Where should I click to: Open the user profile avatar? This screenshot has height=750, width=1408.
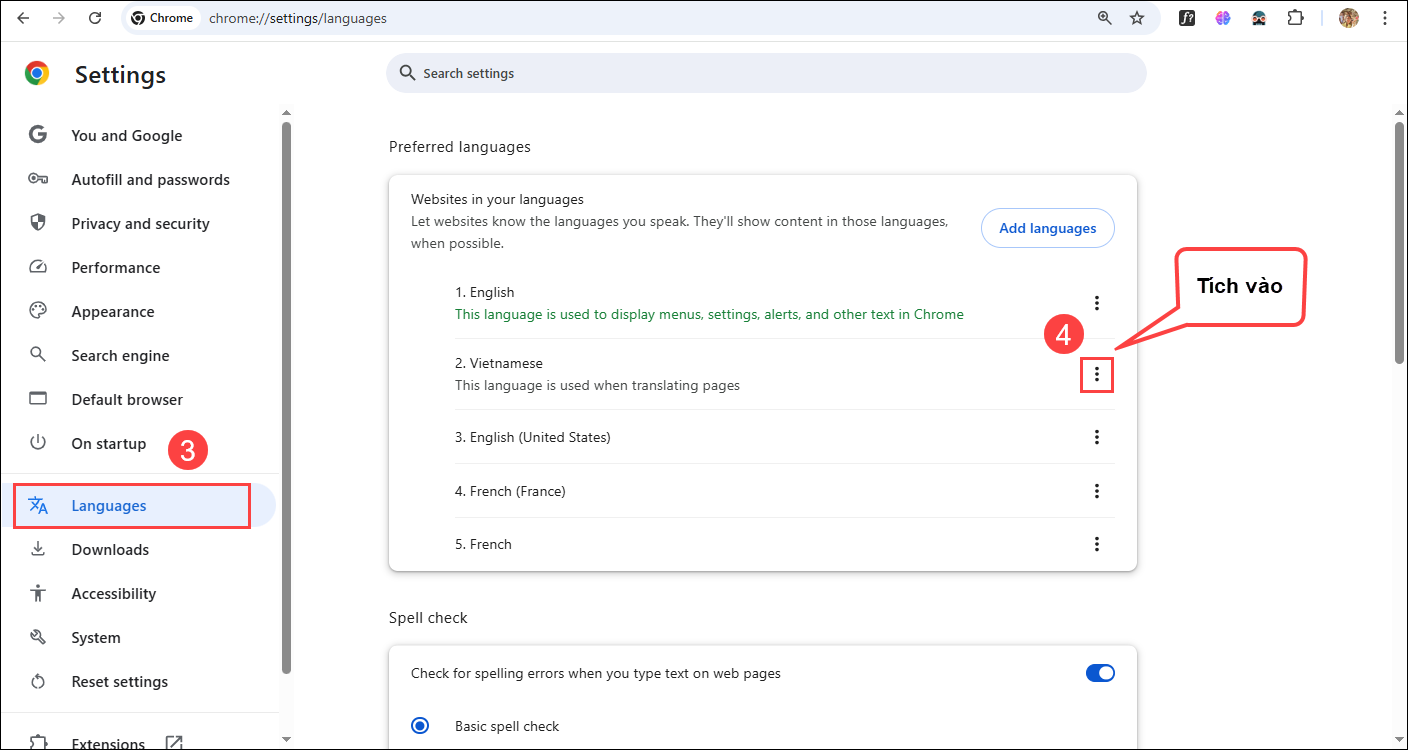pyautogui.click(x=1349, y=18)
